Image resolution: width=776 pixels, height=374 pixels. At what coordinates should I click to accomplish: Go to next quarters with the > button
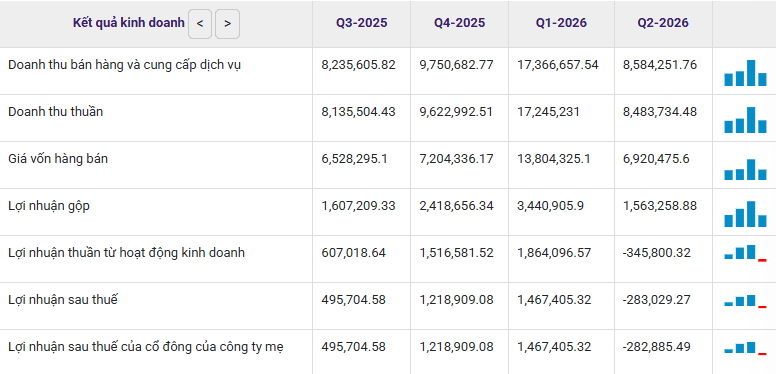click(x=228, y=24)
